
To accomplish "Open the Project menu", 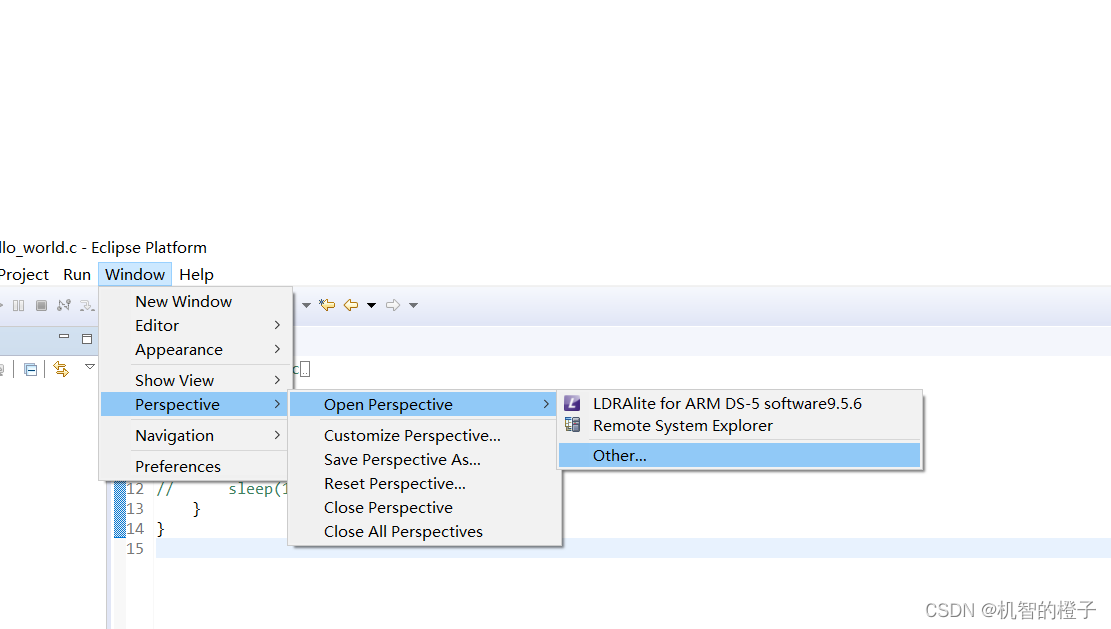I will [24, 275].
